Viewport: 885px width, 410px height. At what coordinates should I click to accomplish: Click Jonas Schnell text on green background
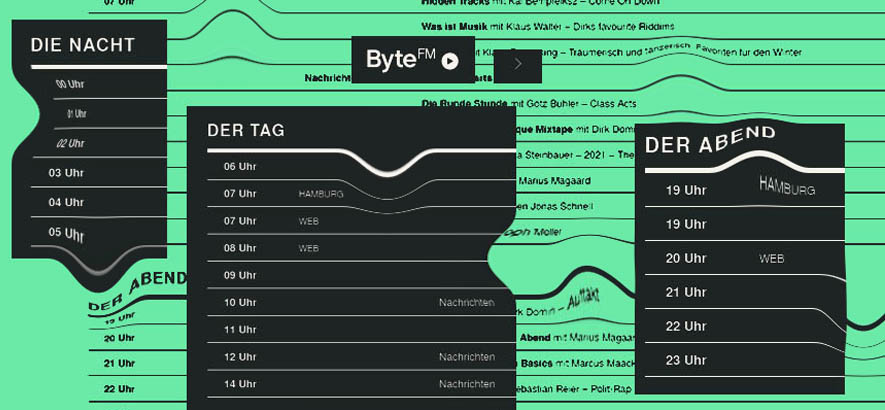click(562, 207)
